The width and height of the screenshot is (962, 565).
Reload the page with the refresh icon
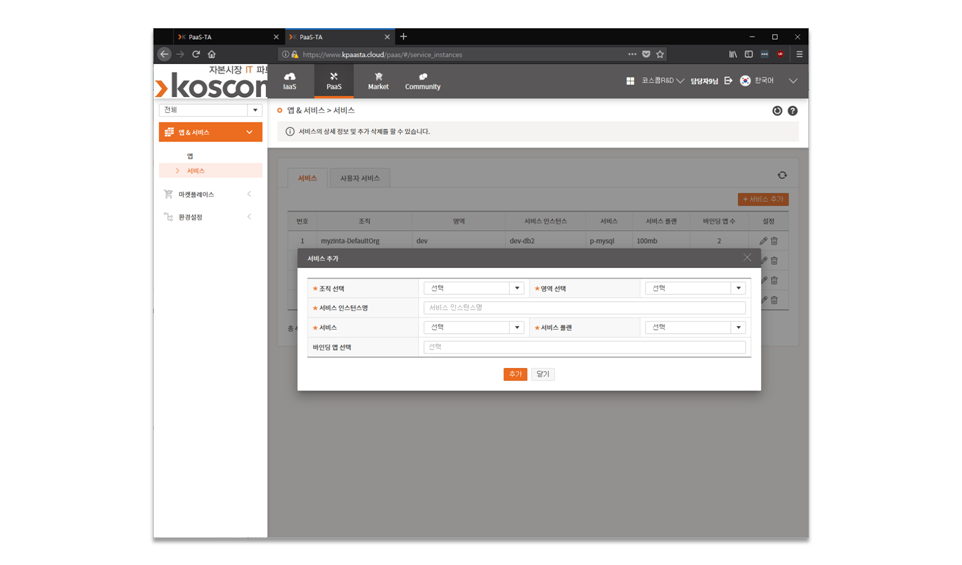196,54
